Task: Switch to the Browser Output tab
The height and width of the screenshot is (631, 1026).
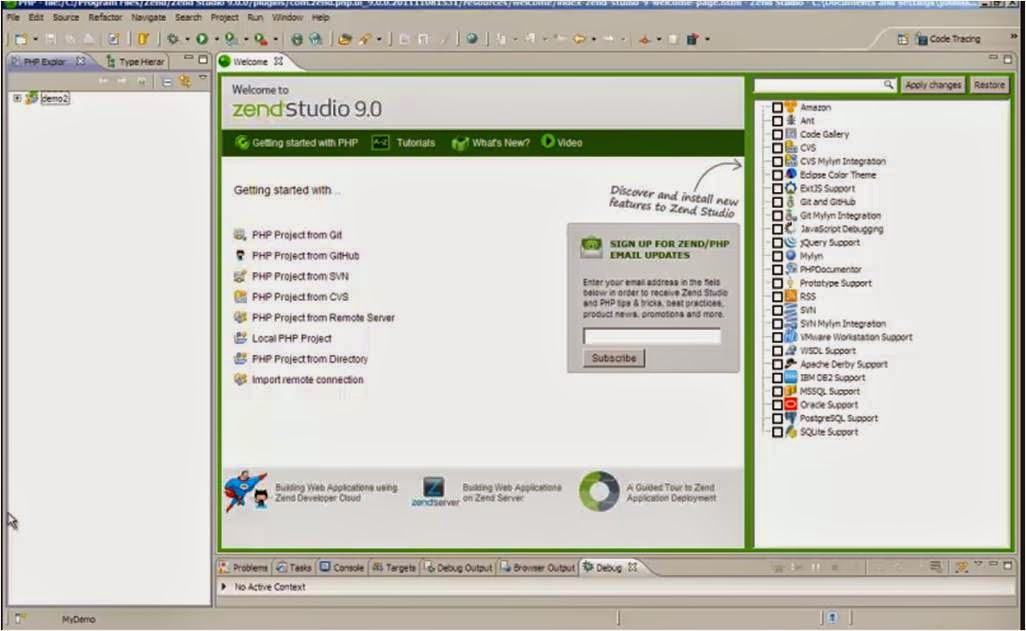Action: pos(538,568)
